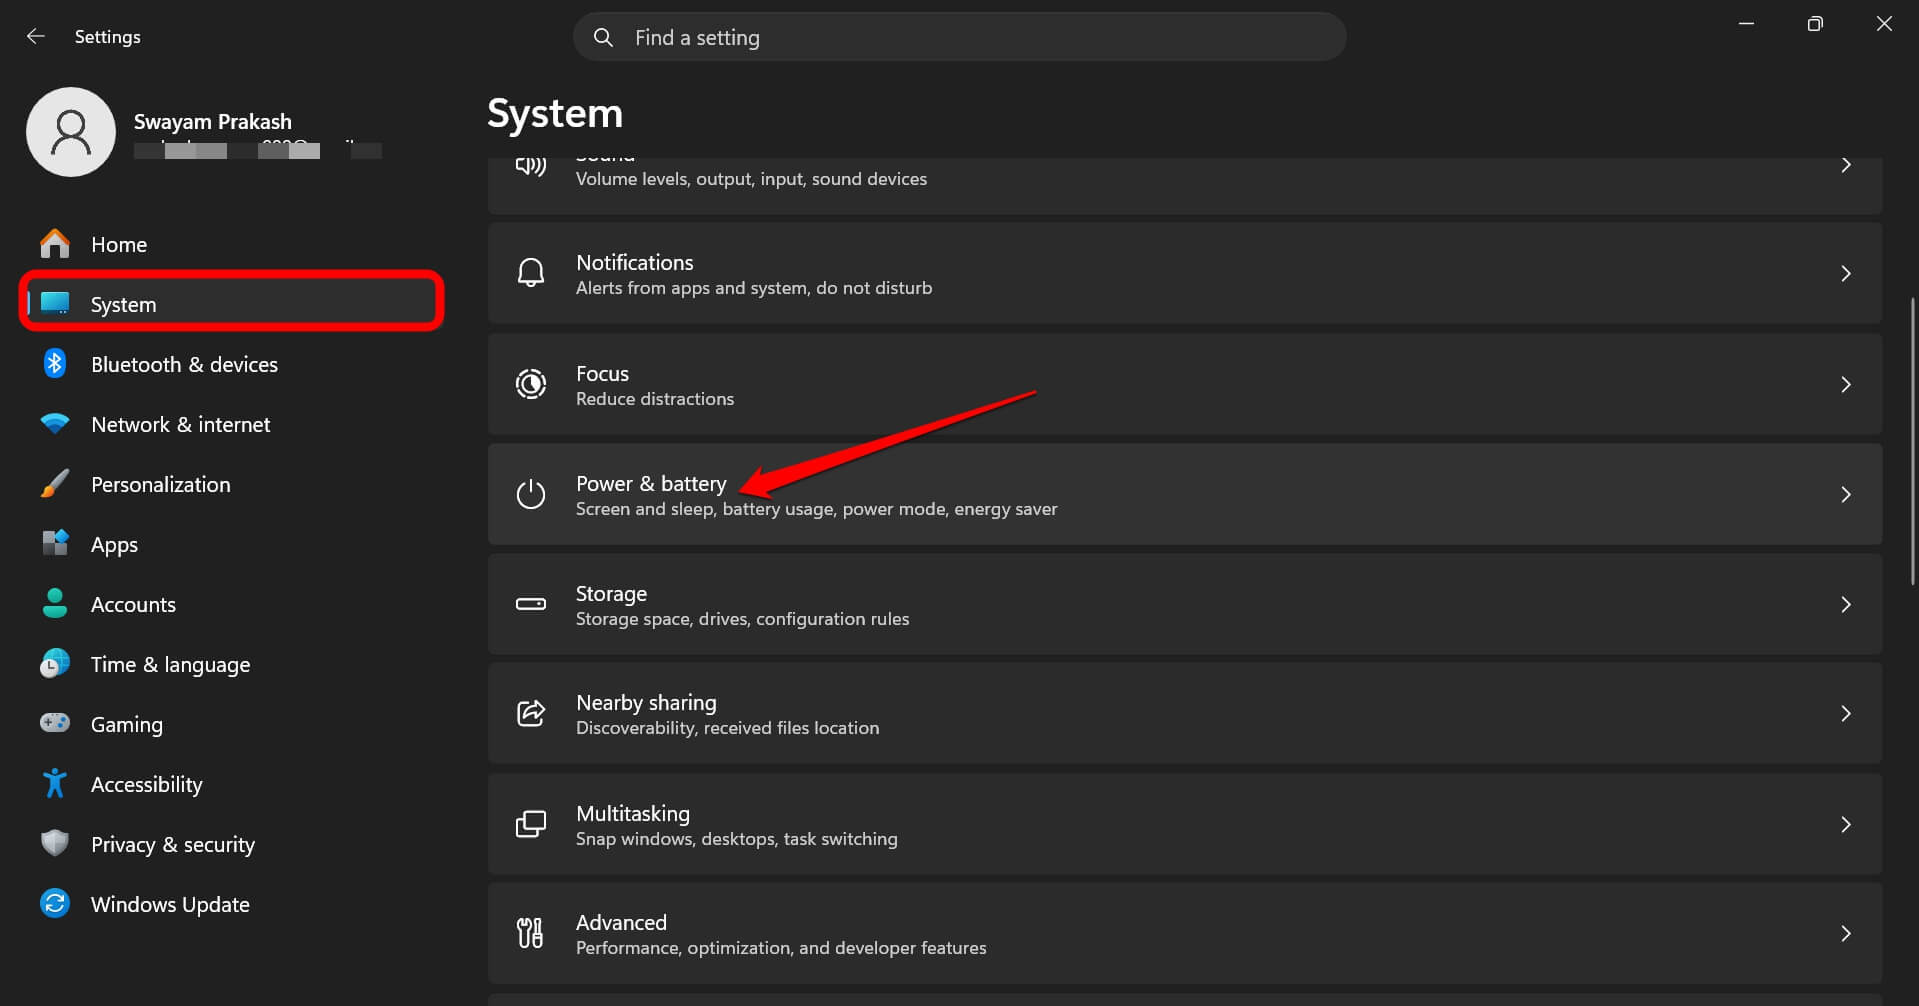
Task: Minimize the Settings window
Action: 1746,24
